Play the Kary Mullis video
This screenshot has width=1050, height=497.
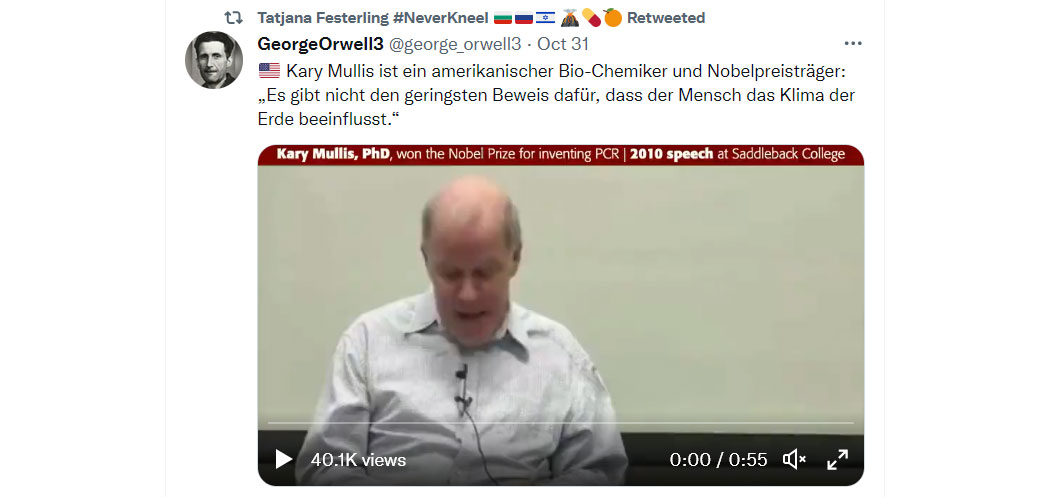(x=283, y=459)
